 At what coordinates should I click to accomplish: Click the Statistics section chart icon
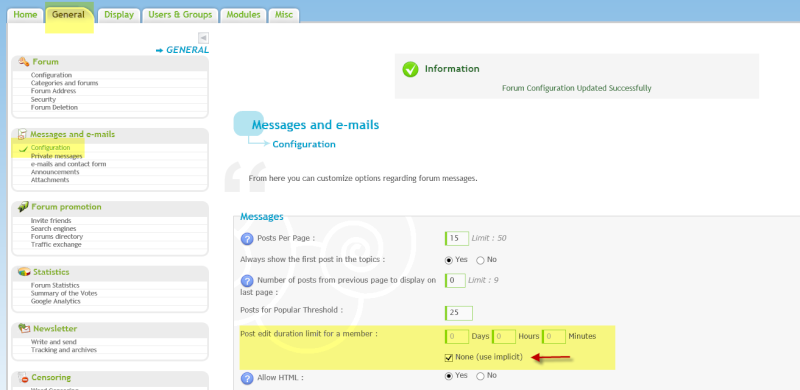(x=24, y=272)
